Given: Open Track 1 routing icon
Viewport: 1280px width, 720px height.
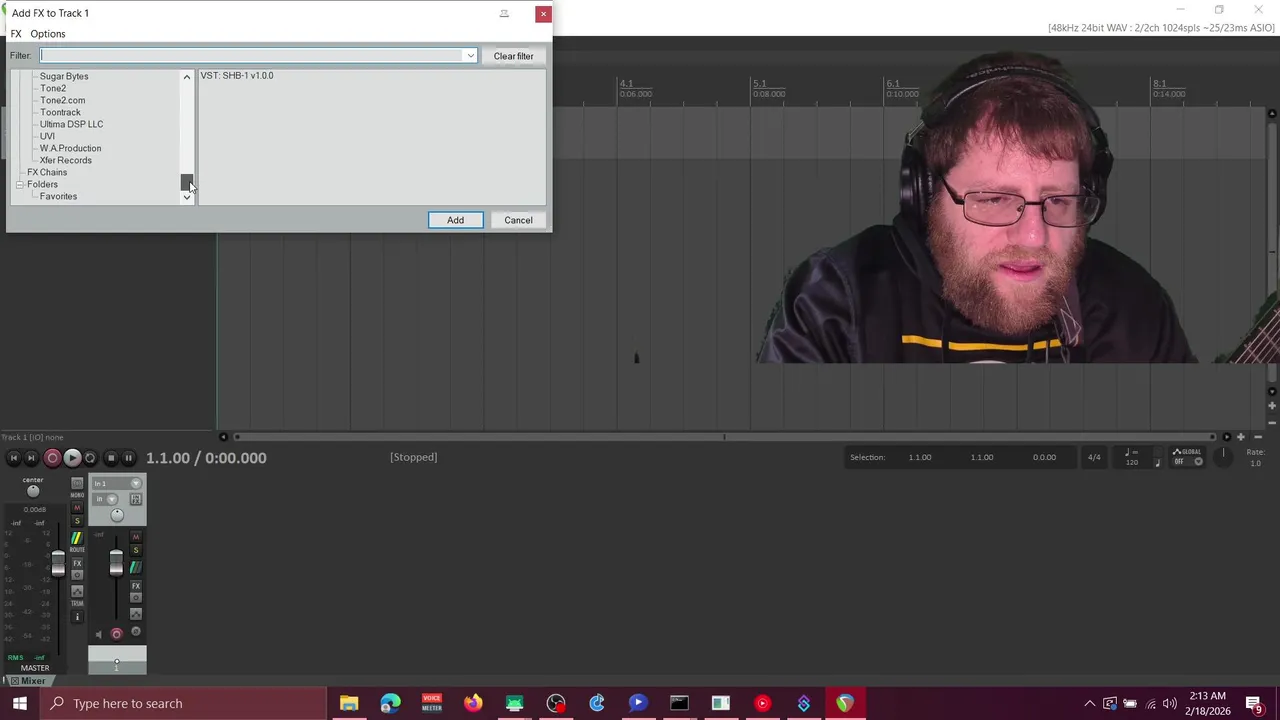Looking at the screenshot, I should (x=136, y=568).
